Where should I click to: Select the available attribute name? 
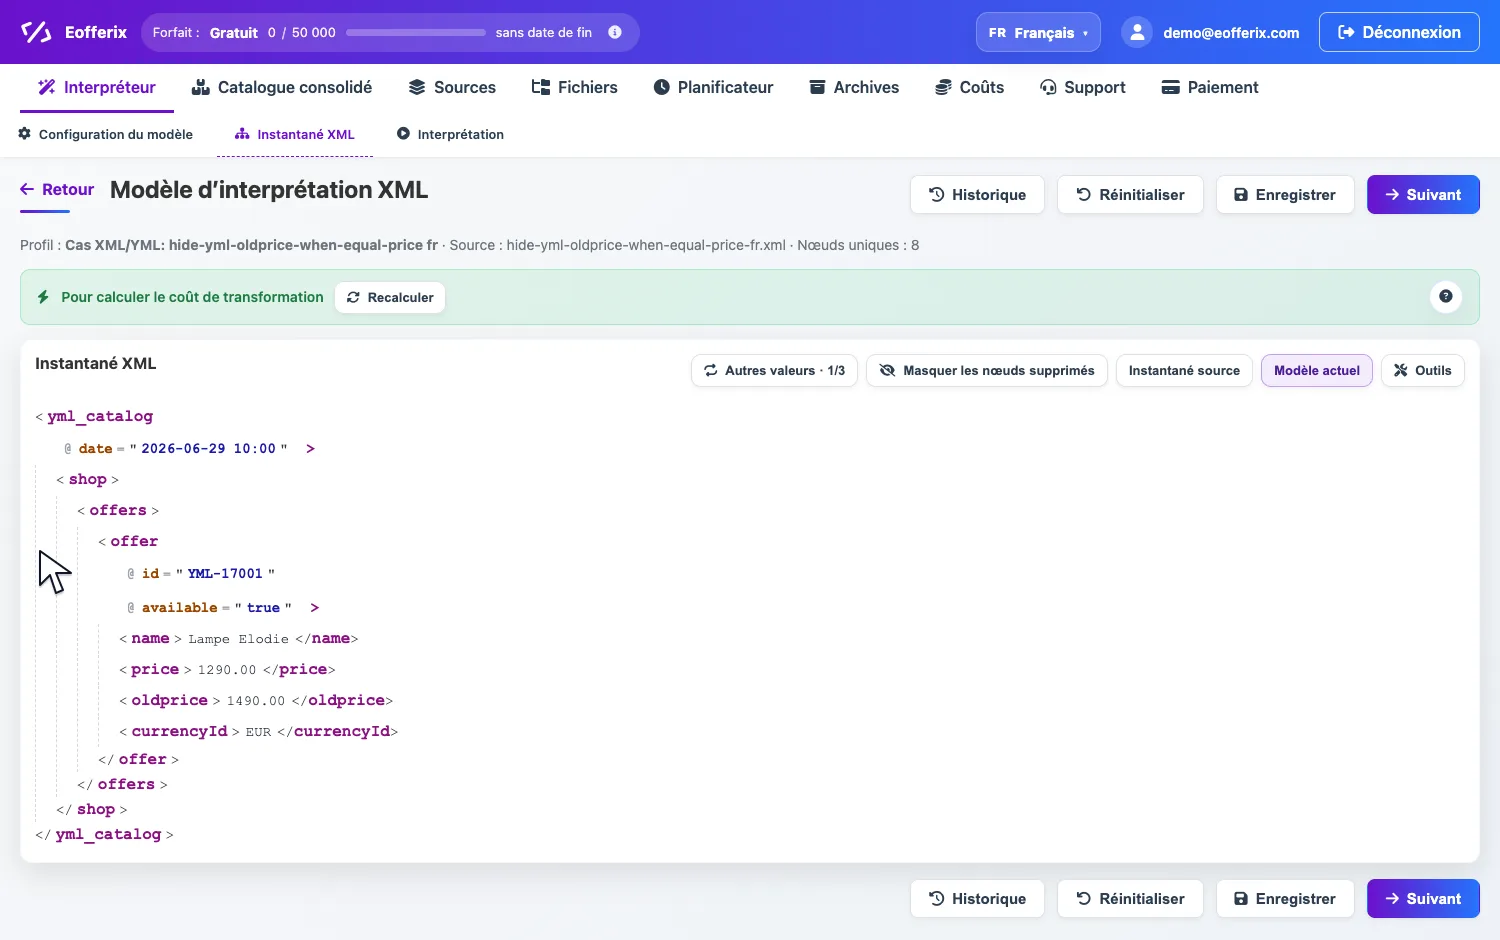point(179,608)
